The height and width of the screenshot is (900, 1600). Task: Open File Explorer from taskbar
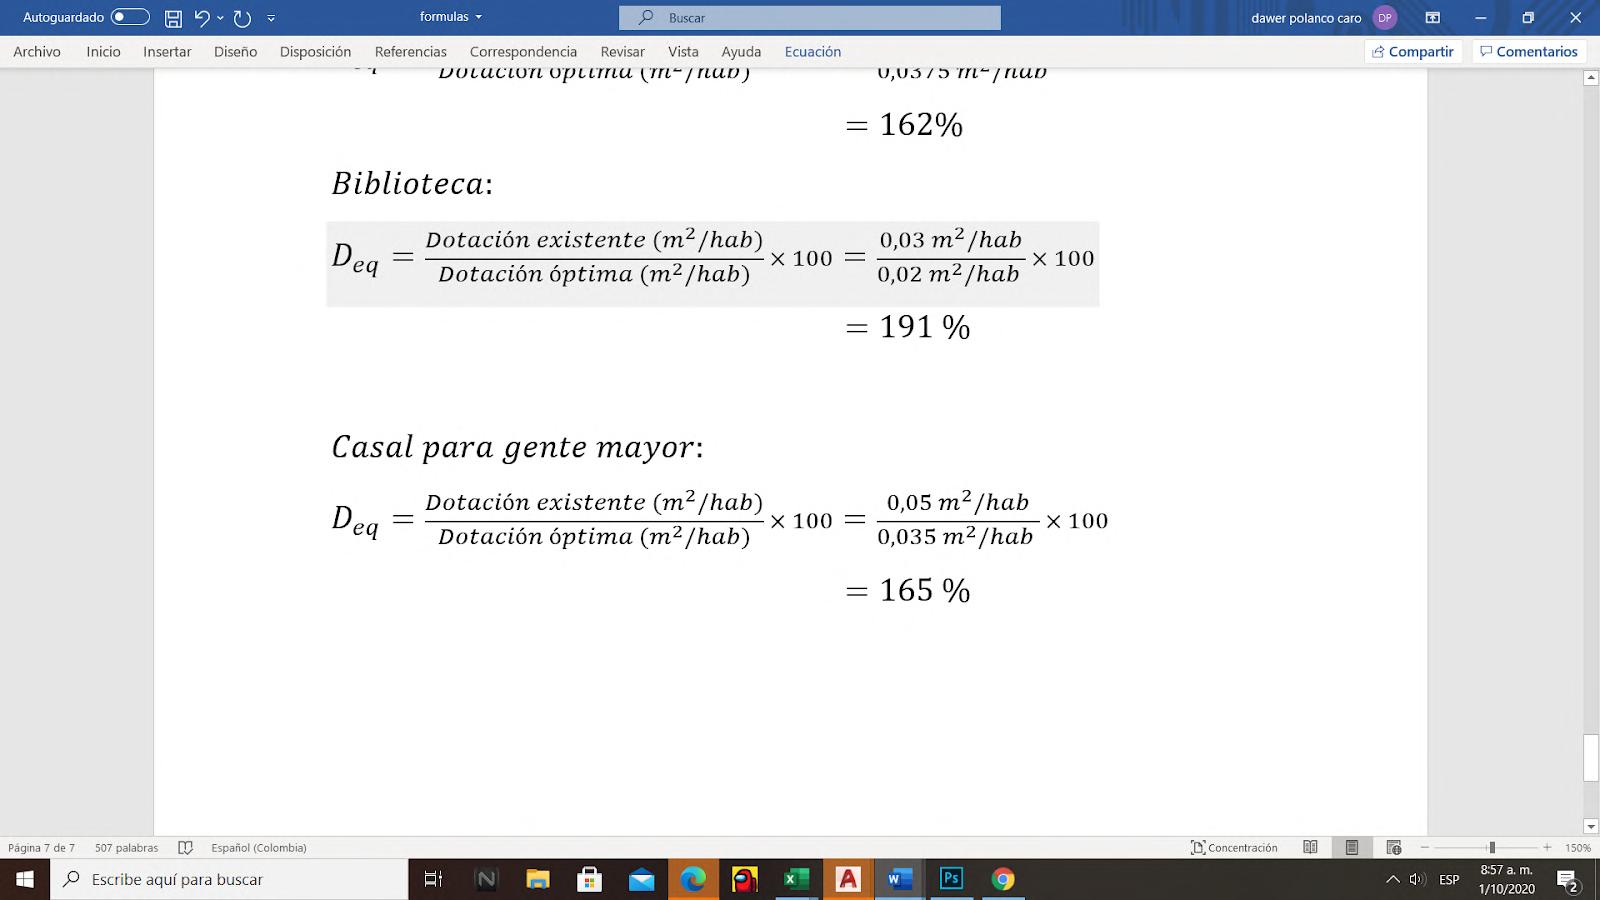point(538,879)
